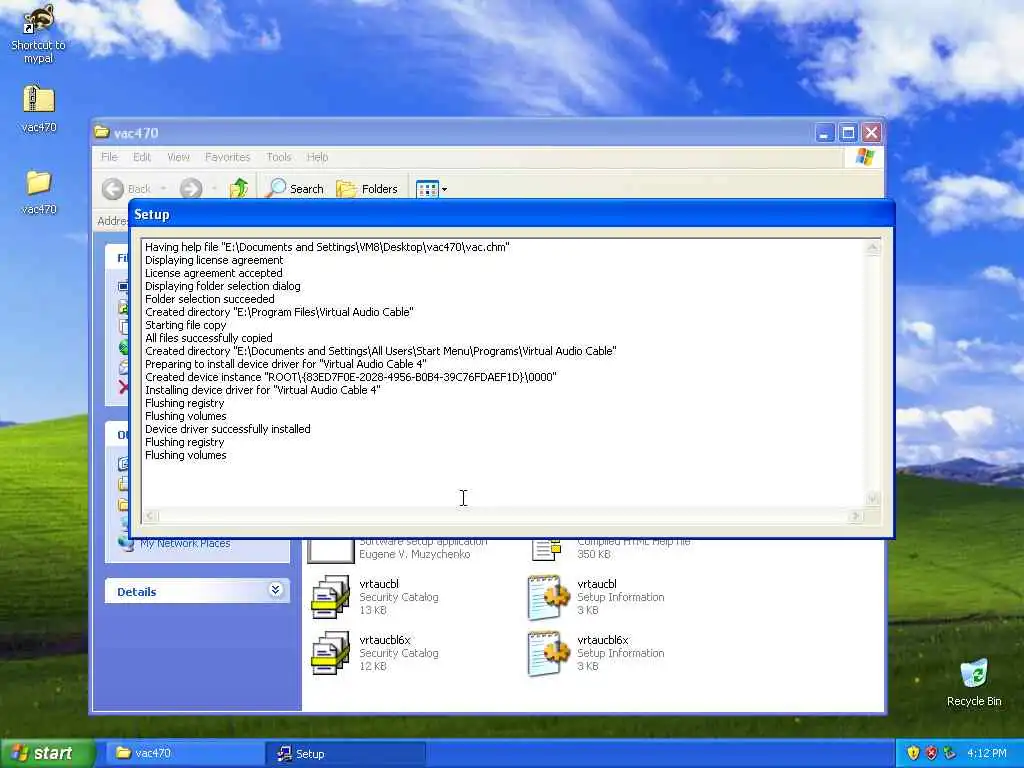1024x768 pixels.
Task: Minimize the vac470 explorer window
Action: [825, 133]
